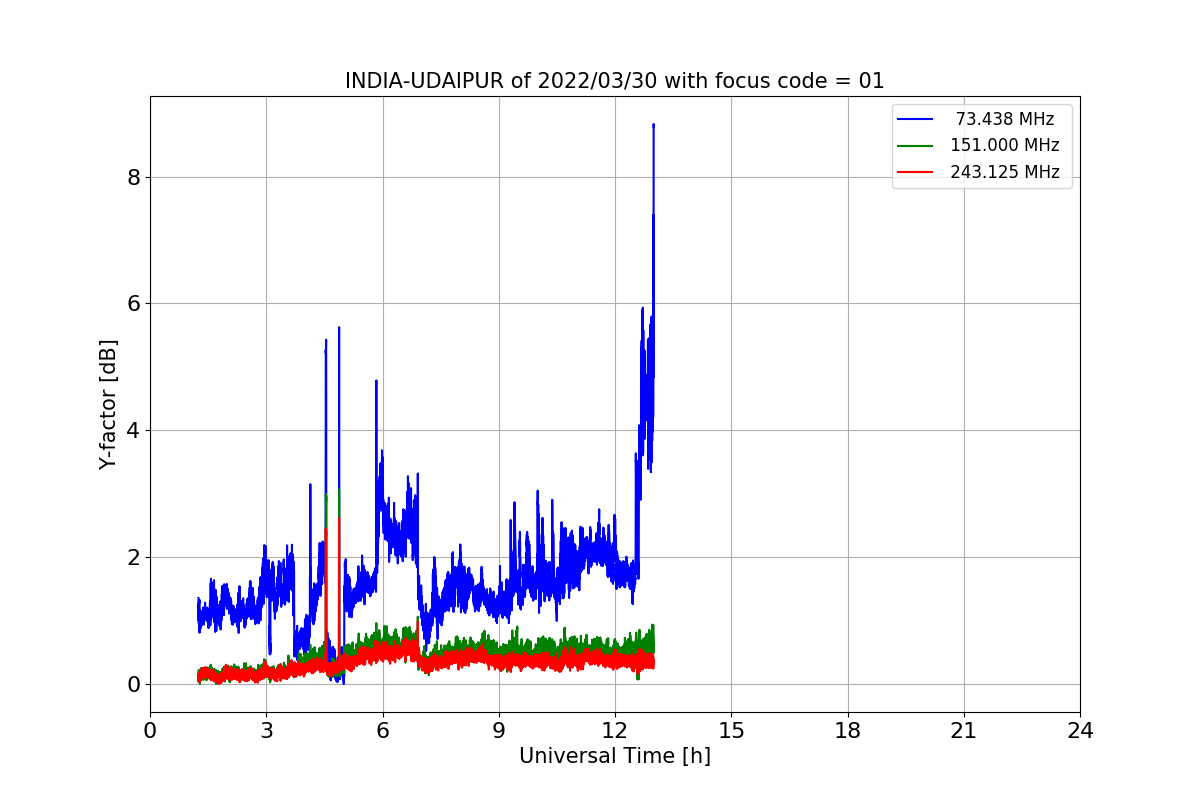Click x-axis tick label 21
This screenshot has width=1200, height=800.
point(964,731)
